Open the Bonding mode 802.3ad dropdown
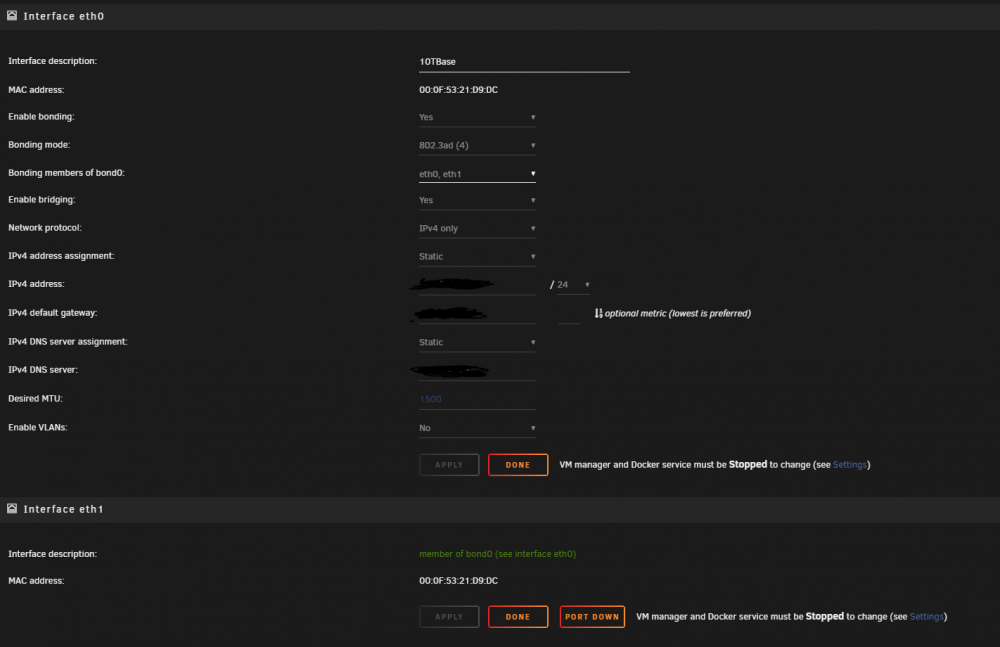1000x647 pixels. 477,145
